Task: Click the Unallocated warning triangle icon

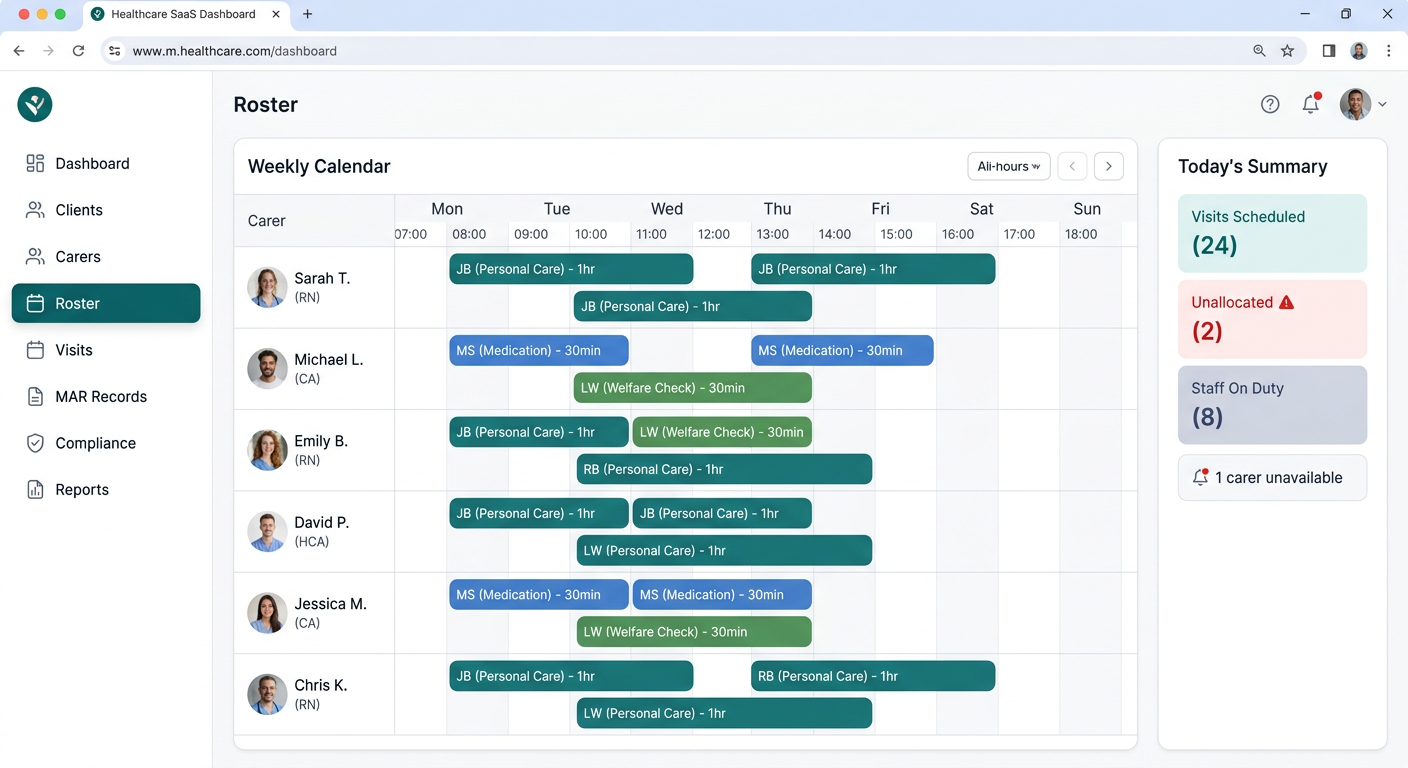Action: pos(1286,302)
